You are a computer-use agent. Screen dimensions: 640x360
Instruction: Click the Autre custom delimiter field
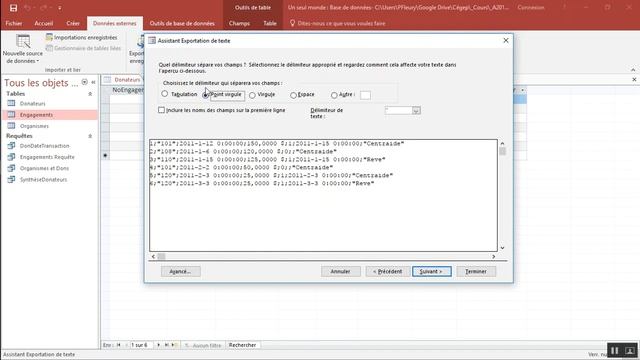pyautogui.click(x=365, y=95)
